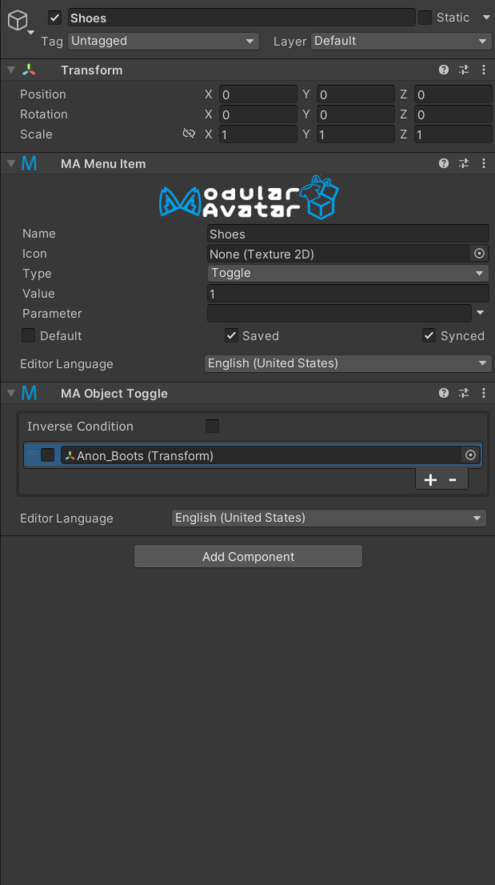Enable the Static checkbox

point(425,17)
